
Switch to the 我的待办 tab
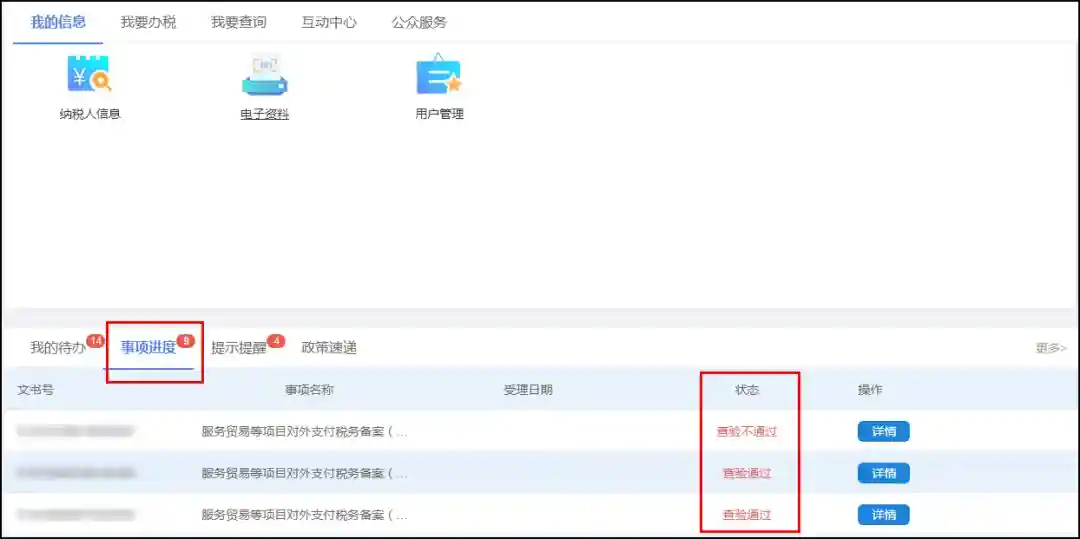point(58,348)
